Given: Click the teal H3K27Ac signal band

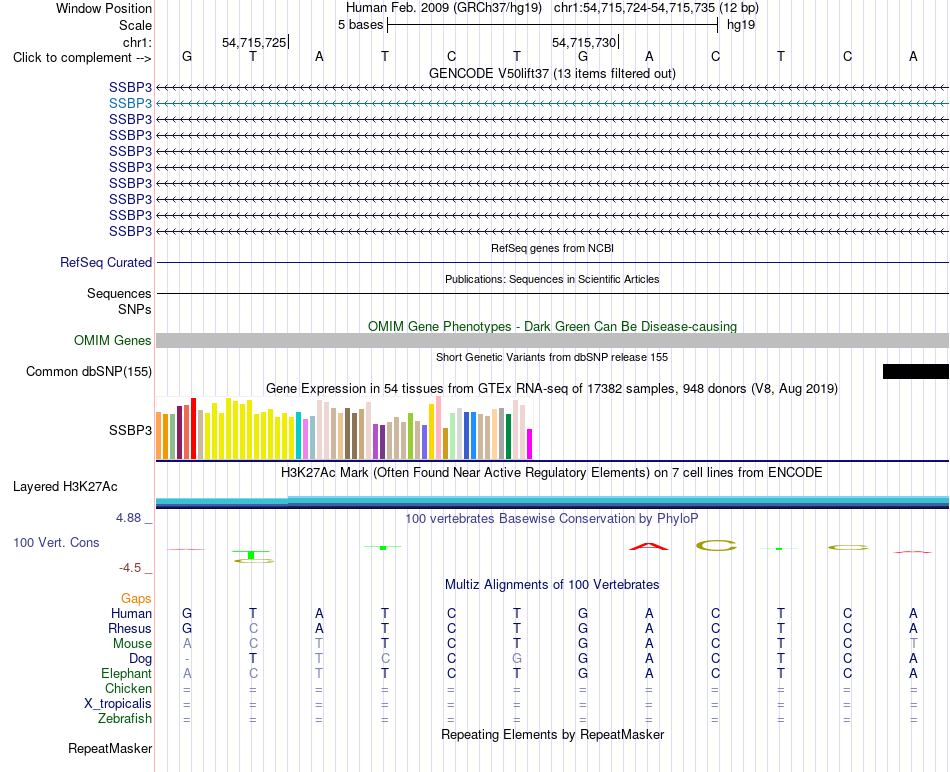Looking at the screenshot, I should [552, 502].
